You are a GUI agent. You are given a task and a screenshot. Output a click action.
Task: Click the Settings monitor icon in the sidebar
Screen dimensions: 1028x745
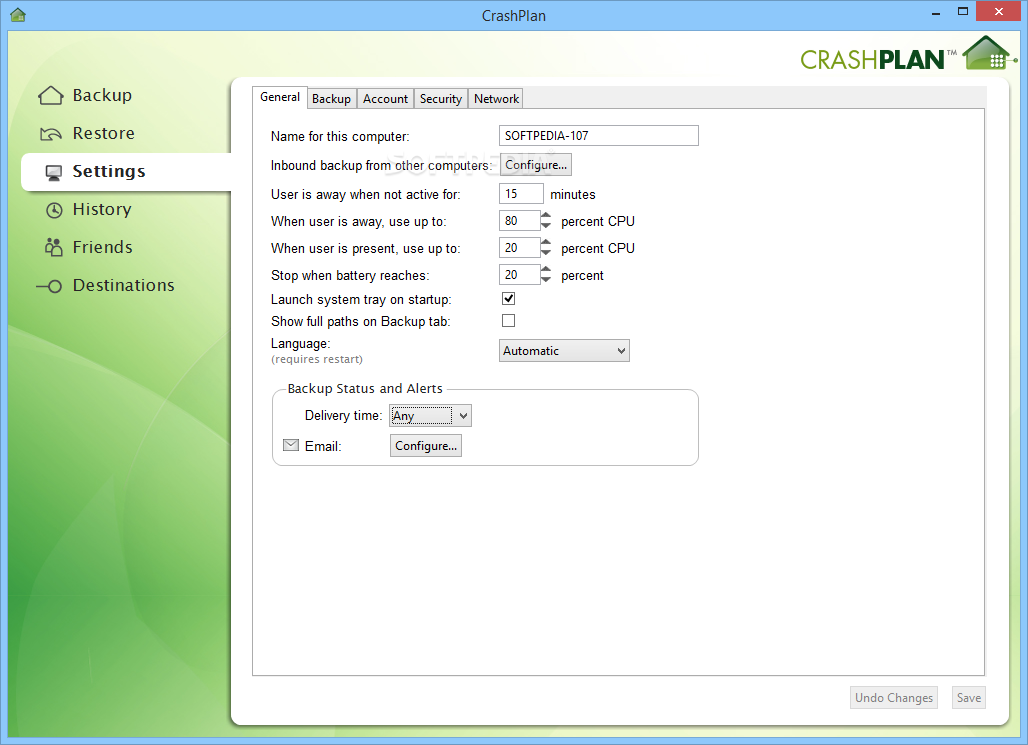[x=54, y=172]
